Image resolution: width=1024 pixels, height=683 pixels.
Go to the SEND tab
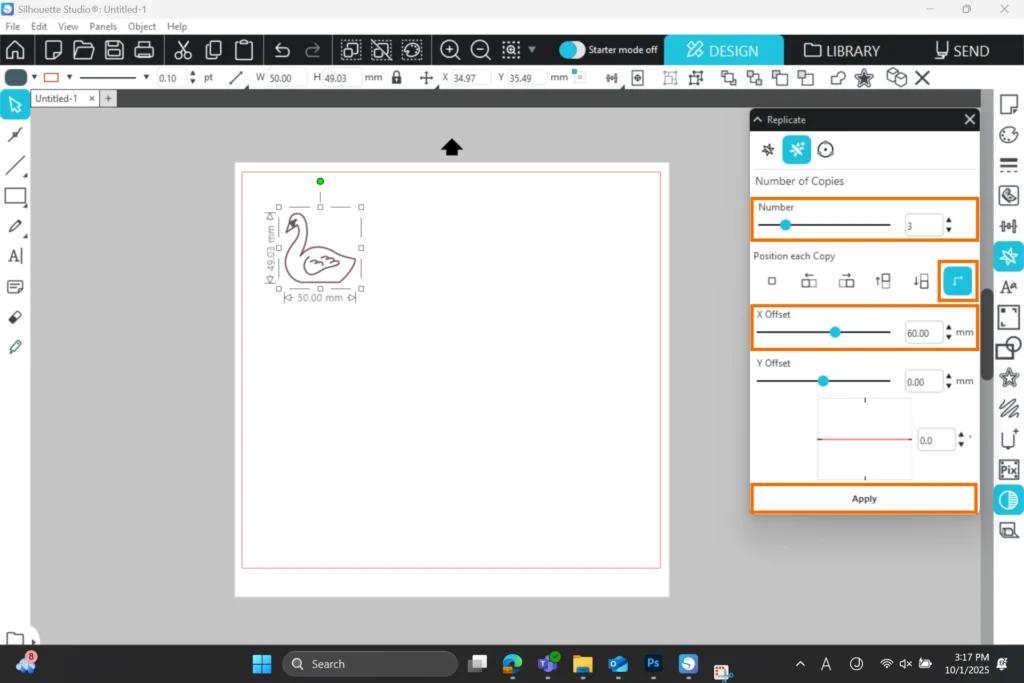(x=961, y=50)
